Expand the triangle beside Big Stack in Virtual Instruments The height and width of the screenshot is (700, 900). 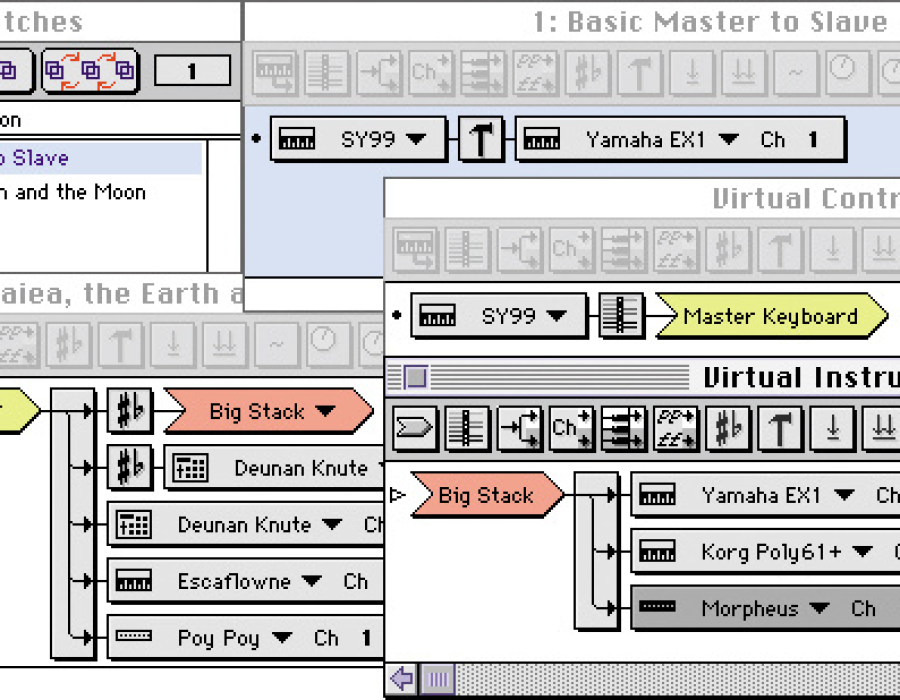click(x=397, y=495)
